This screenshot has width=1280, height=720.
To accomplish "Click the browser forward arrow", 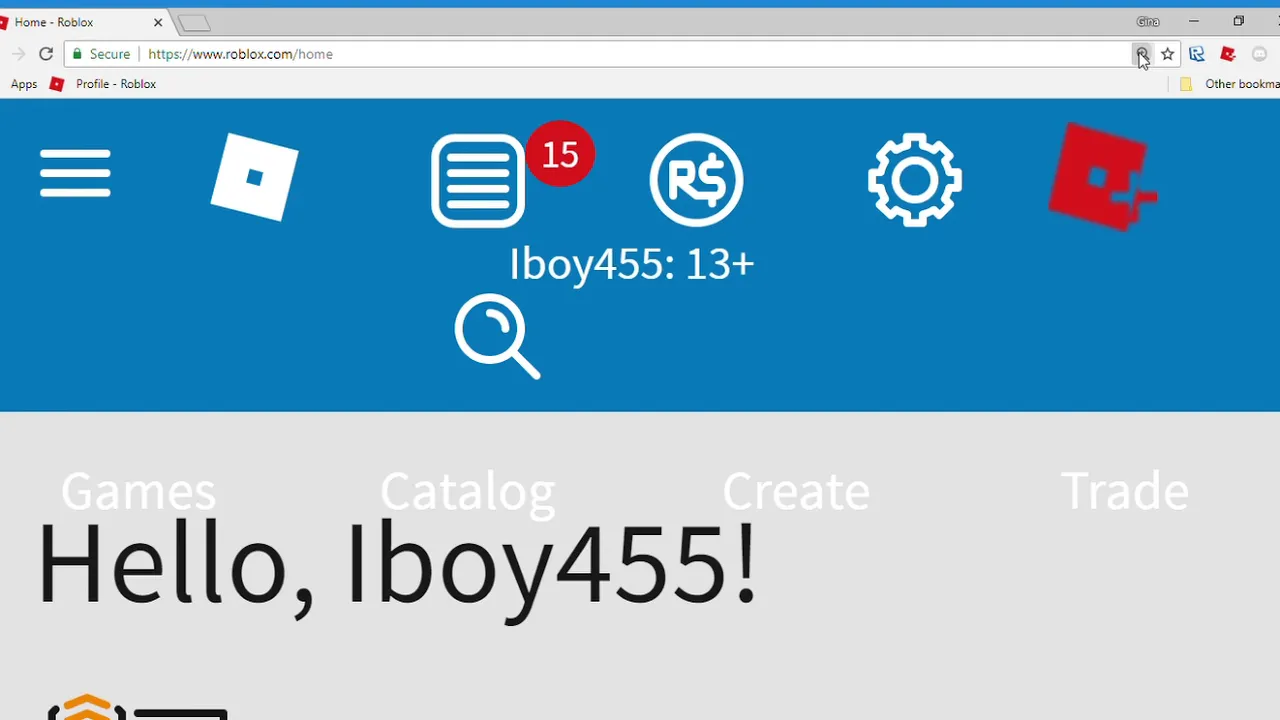I will tap(18, 54).
